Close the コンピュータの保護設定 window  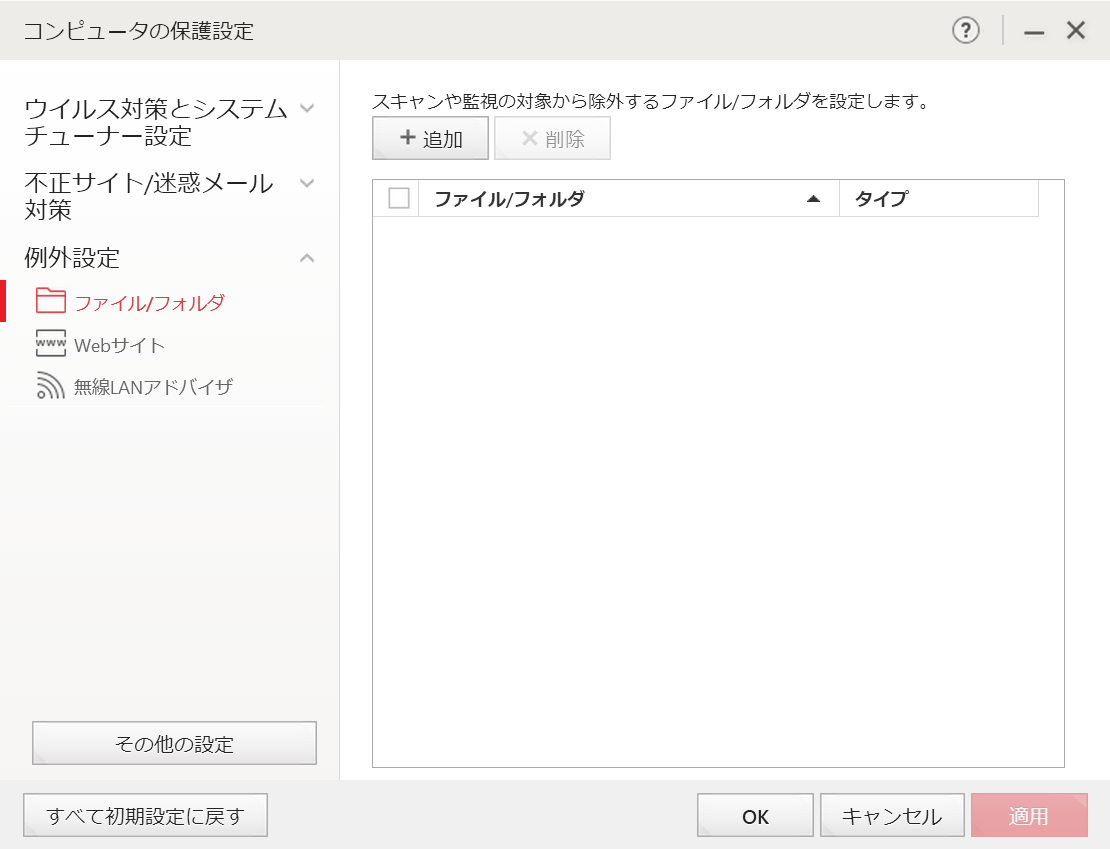(x=1076, y=31)
